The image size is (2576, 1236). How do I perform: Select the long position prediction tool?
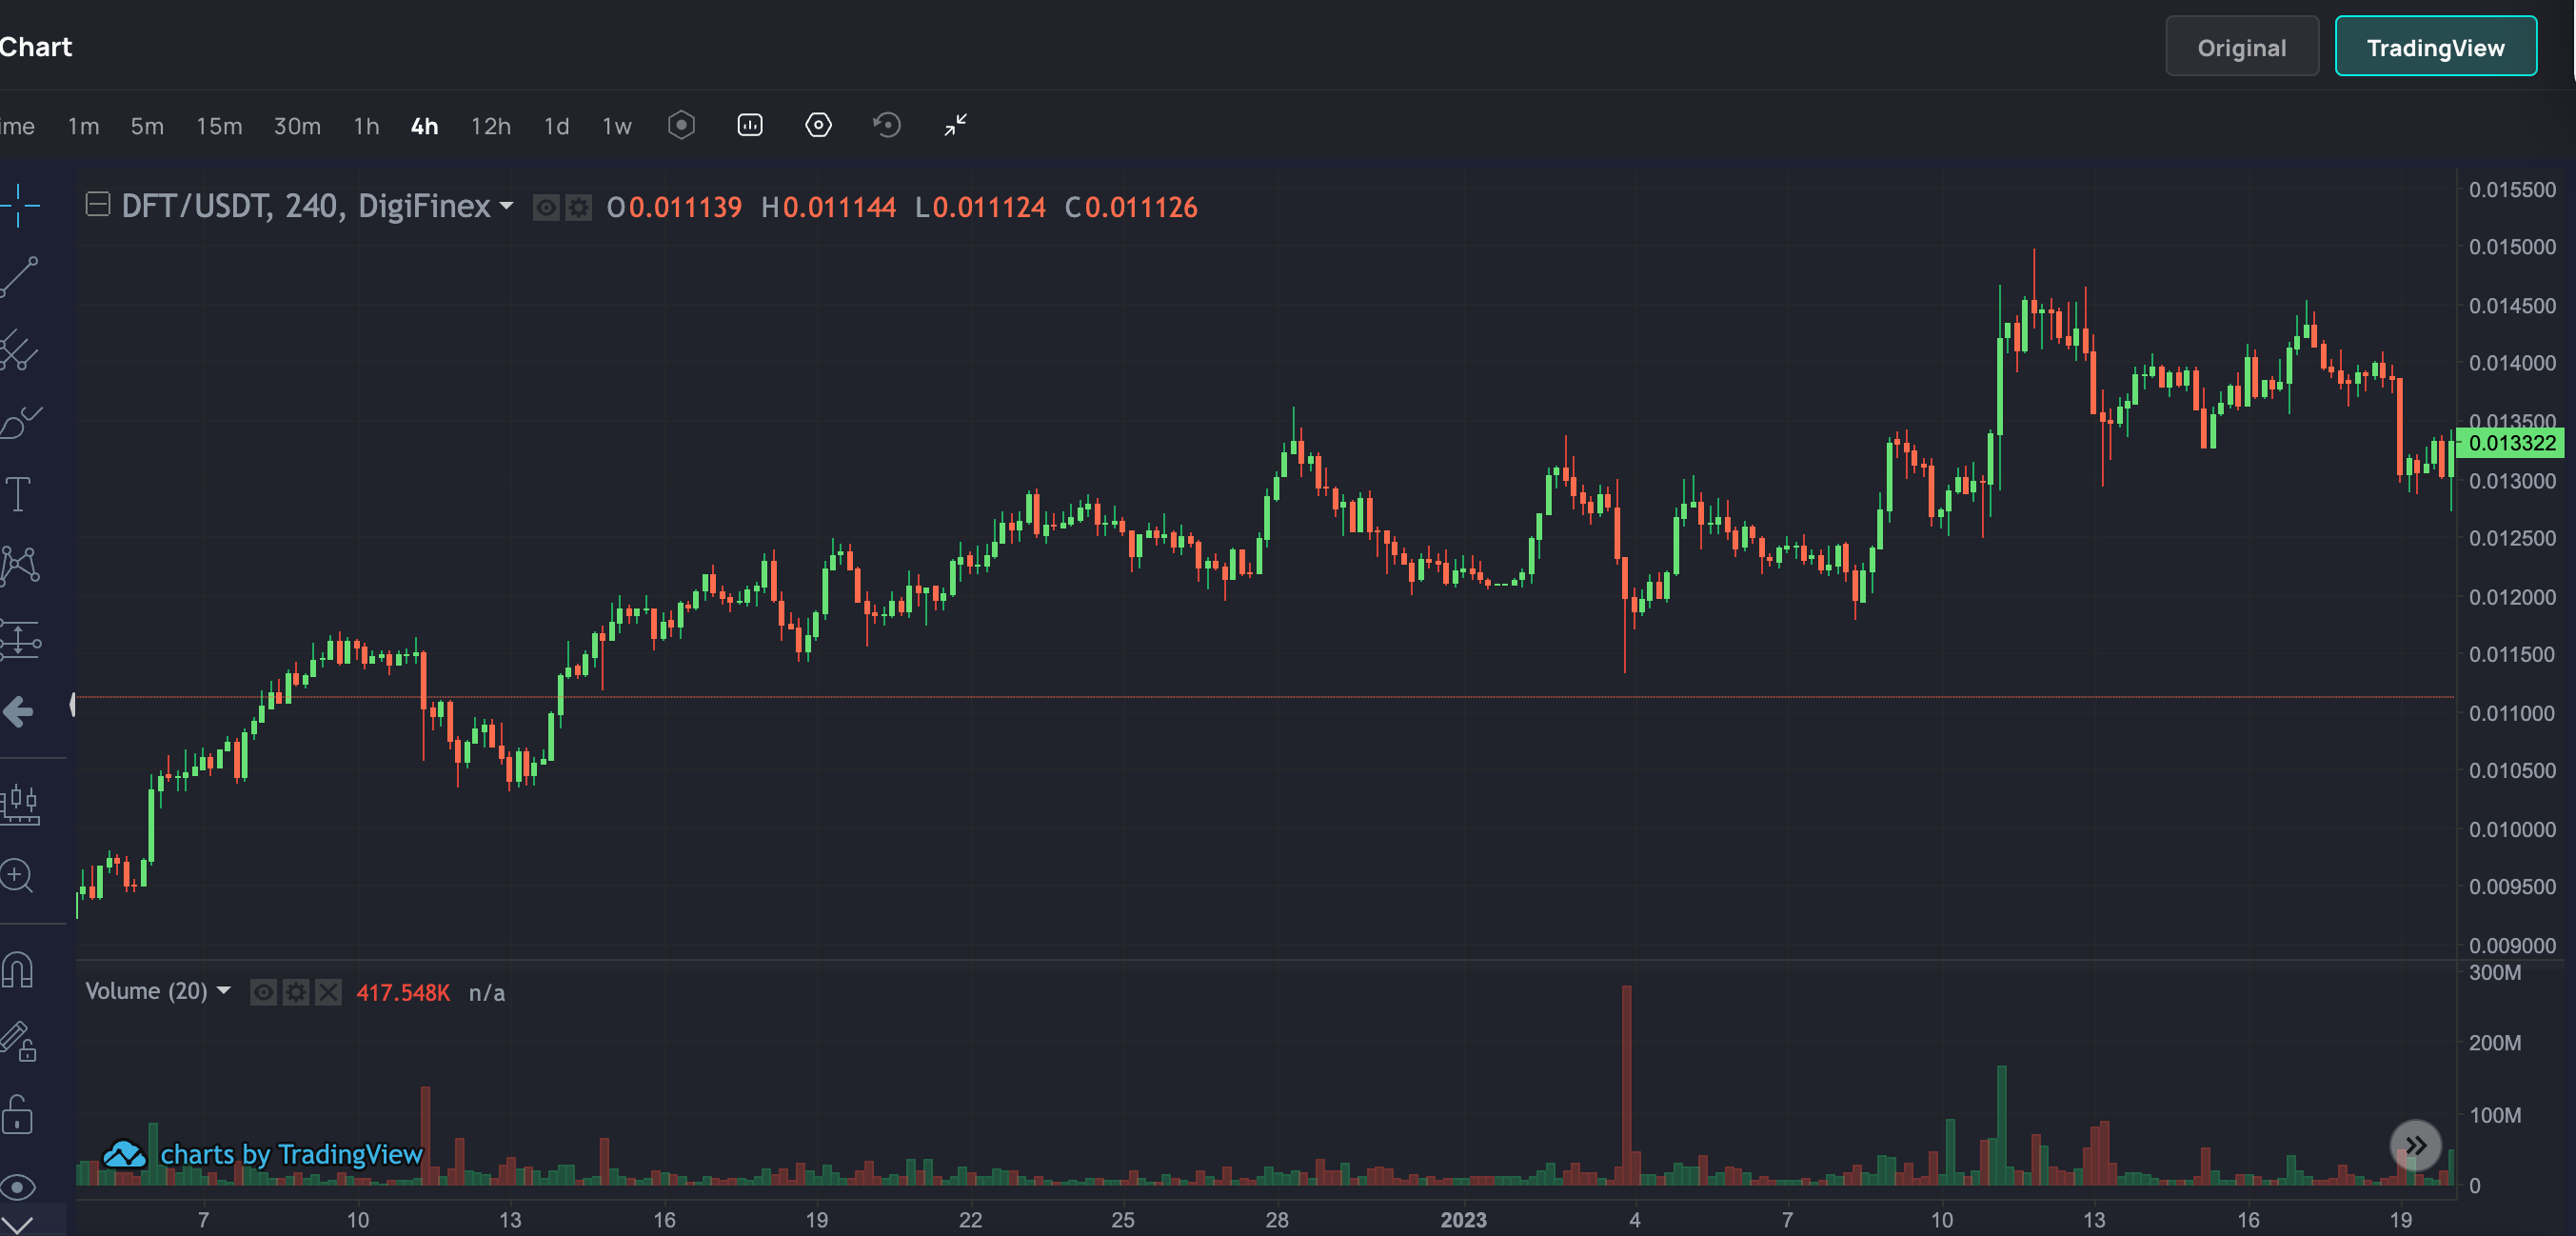pos(20,640)
